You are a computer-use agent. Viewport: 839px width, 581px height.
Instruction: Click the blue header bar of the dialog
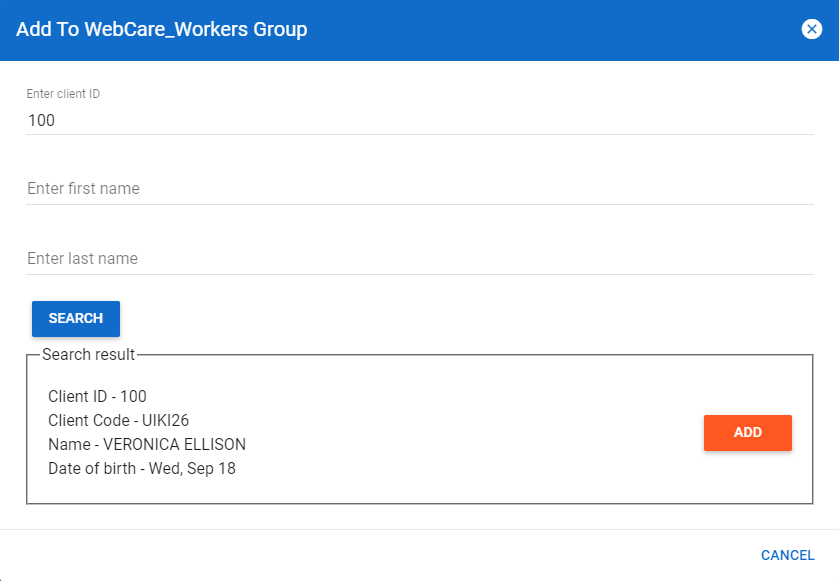pyautogui.click(x=420, y=29)
